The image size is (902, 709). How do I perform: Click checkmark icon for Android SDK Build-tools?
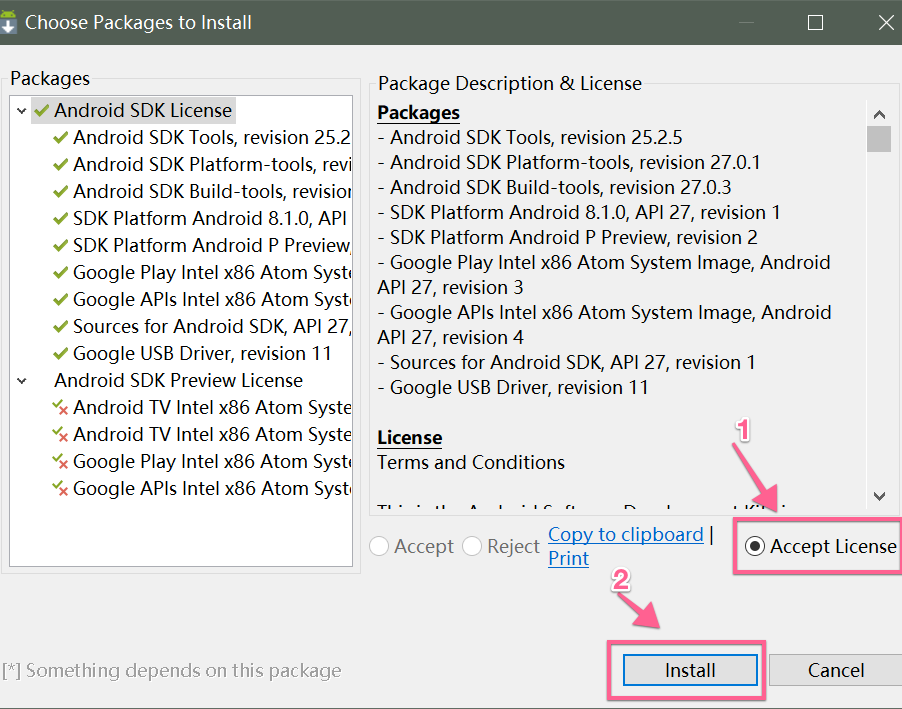60,192
